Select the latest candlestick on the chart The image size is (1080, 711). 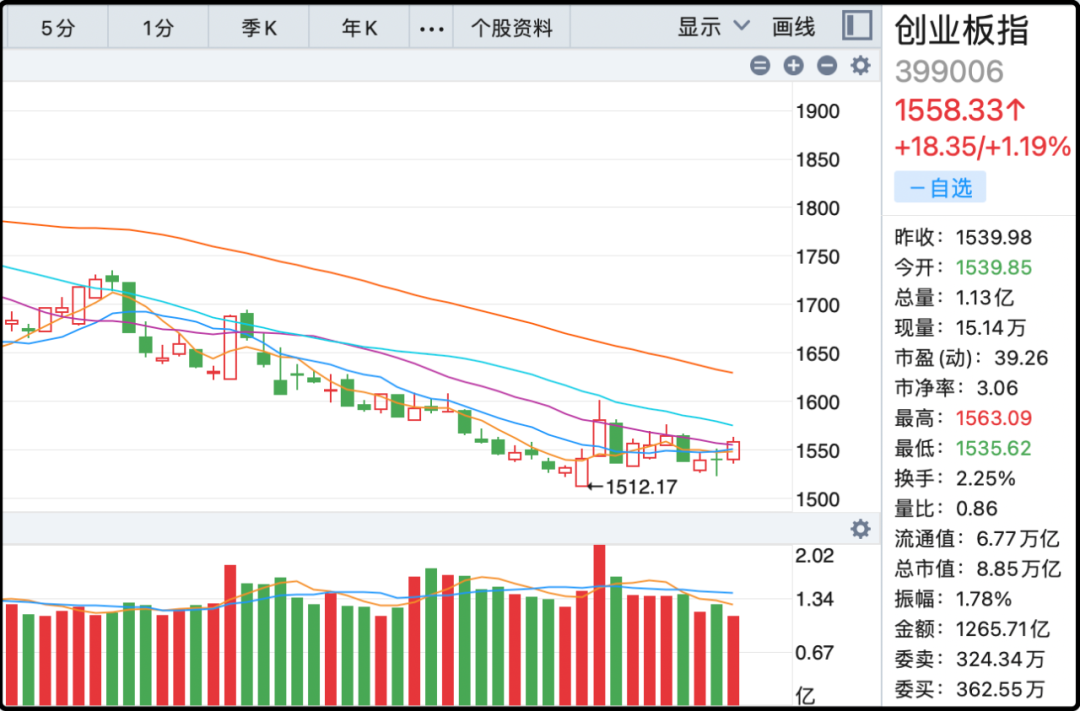(733, 451)
